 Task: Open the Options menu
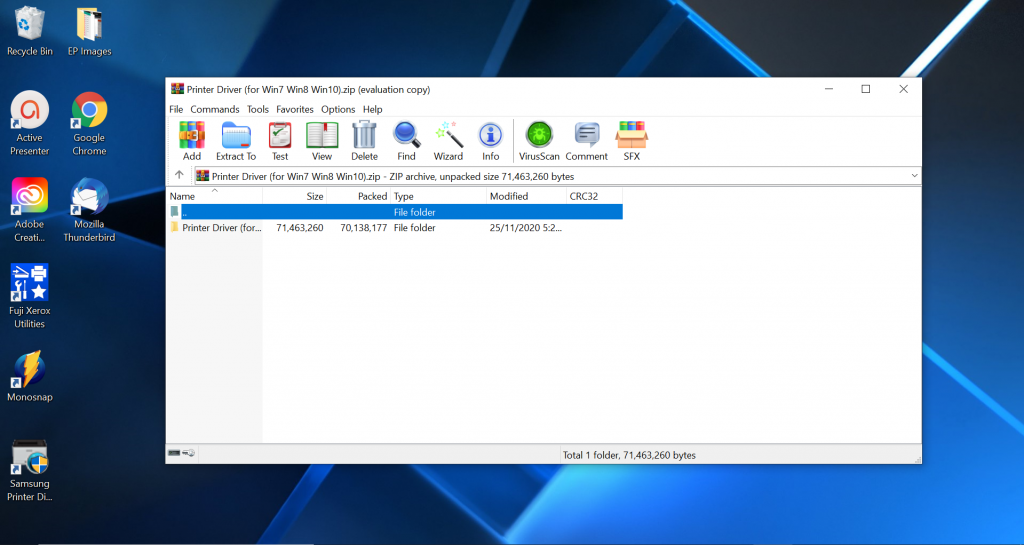[x=338, y=109]
